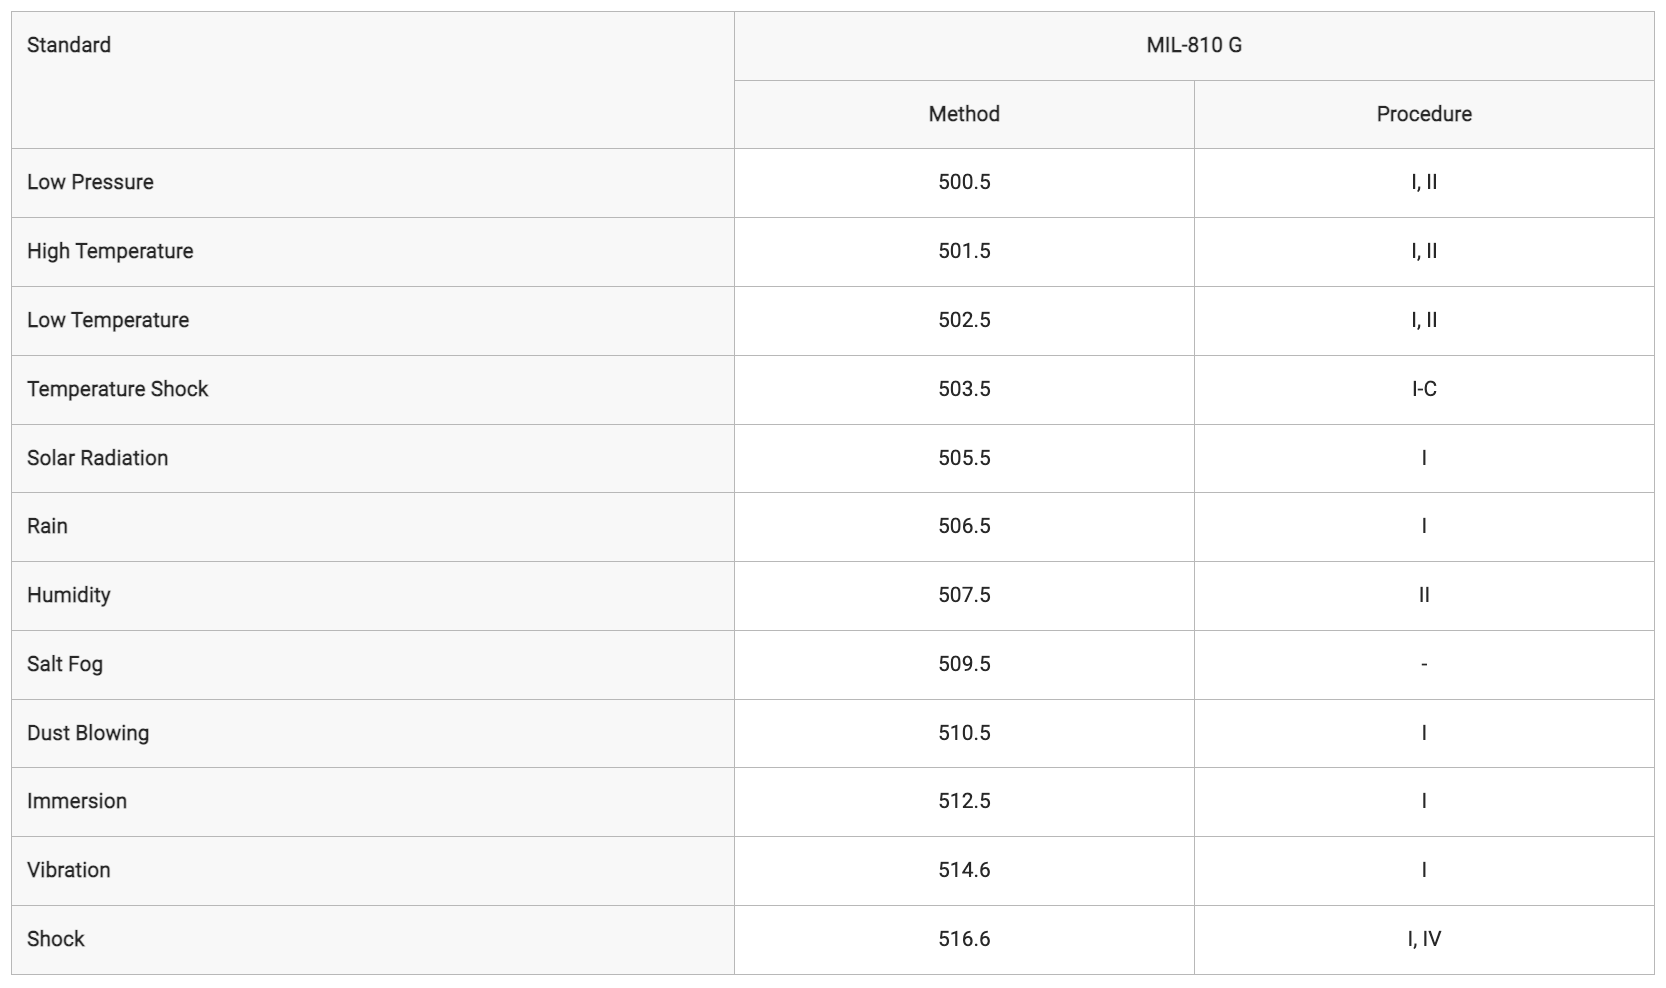This screenshot has width=1666, height=988.
Task: Click Salt Fog method 509.5
Action: click(x=964, y=665)
